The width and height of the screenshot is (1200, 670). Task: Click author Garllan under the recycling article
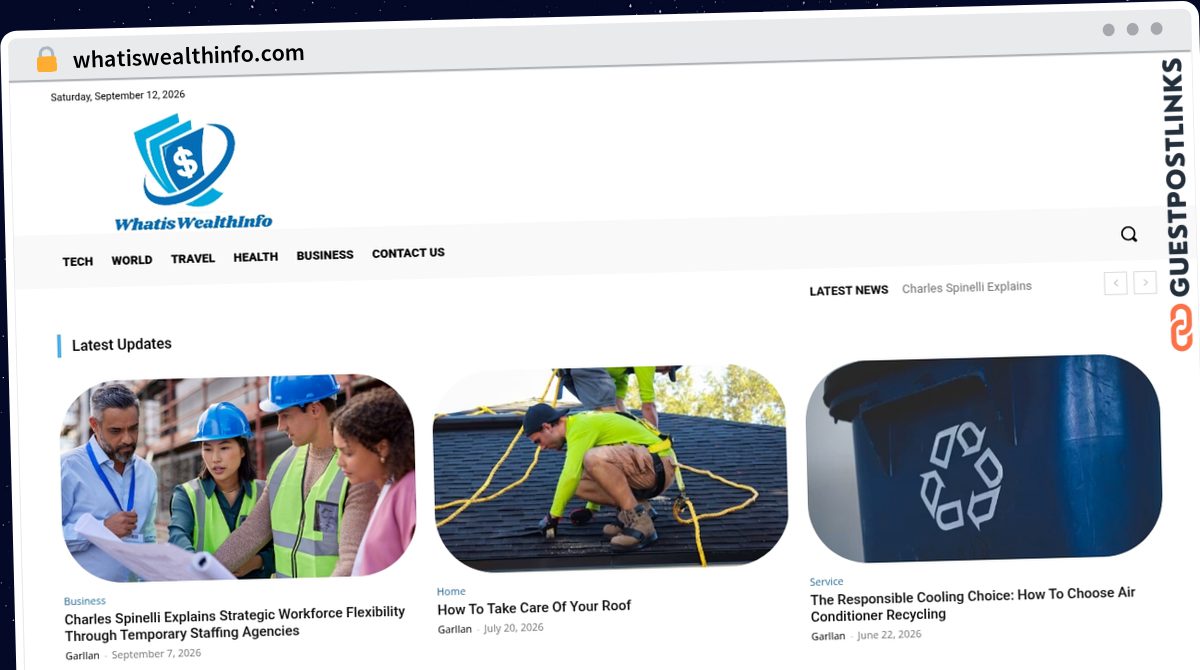coord(828,636)
